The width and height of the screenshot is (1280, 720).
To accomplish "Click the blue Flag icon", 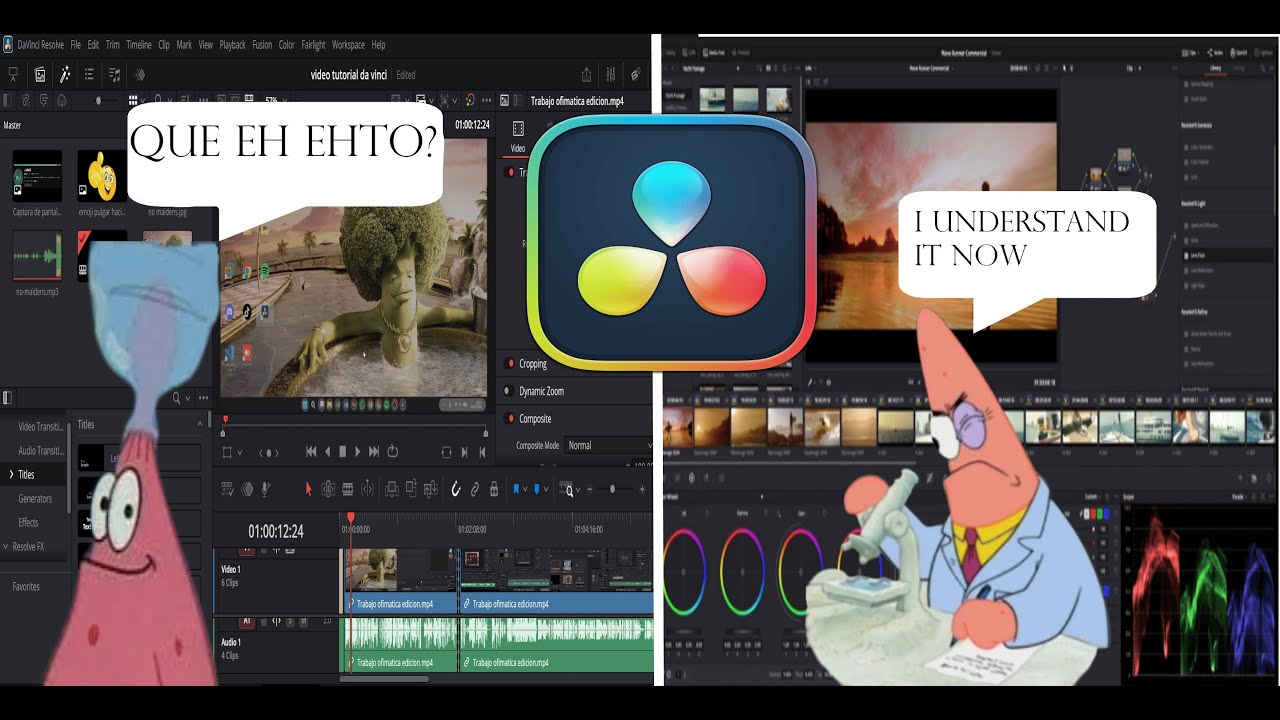I will 516,489.
